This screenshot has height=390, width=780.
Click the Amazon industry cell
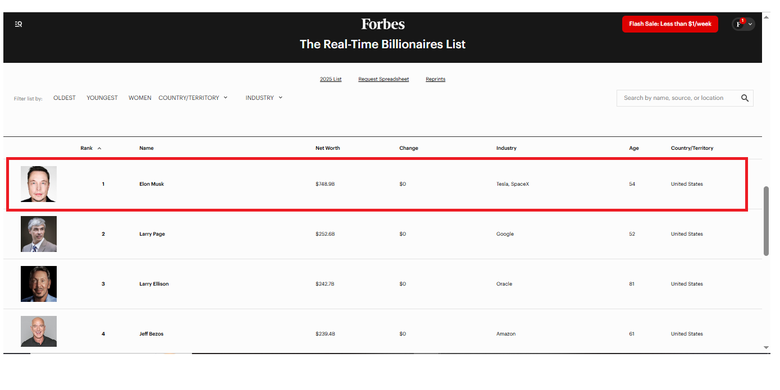coord(505,334)
